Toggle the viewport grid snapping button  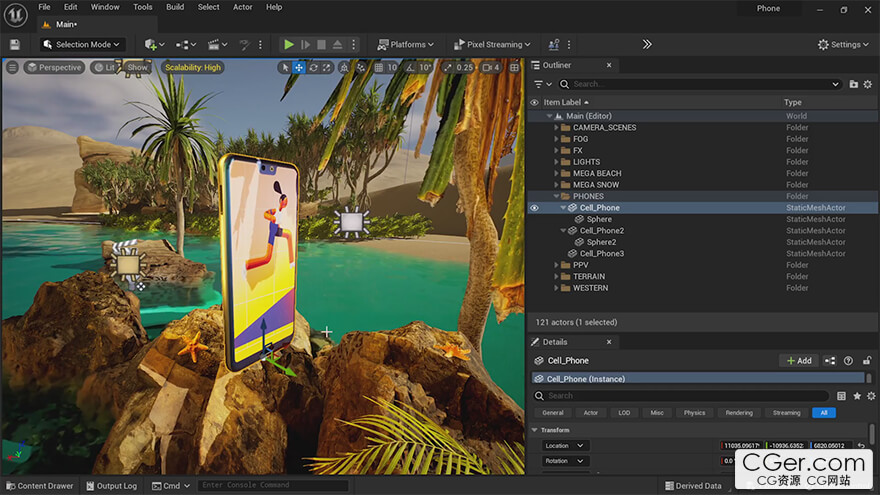[x=377, y=68]
